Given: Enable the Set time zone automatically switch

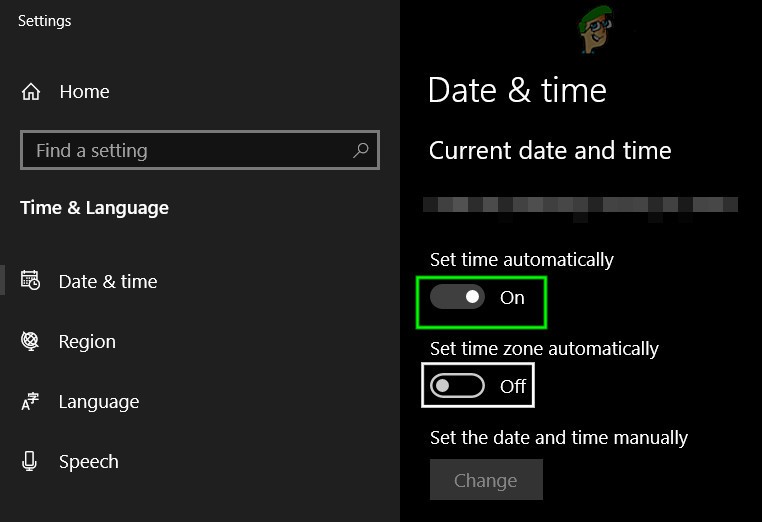Looking at the screenshot, I should click(x=457, y=386).
